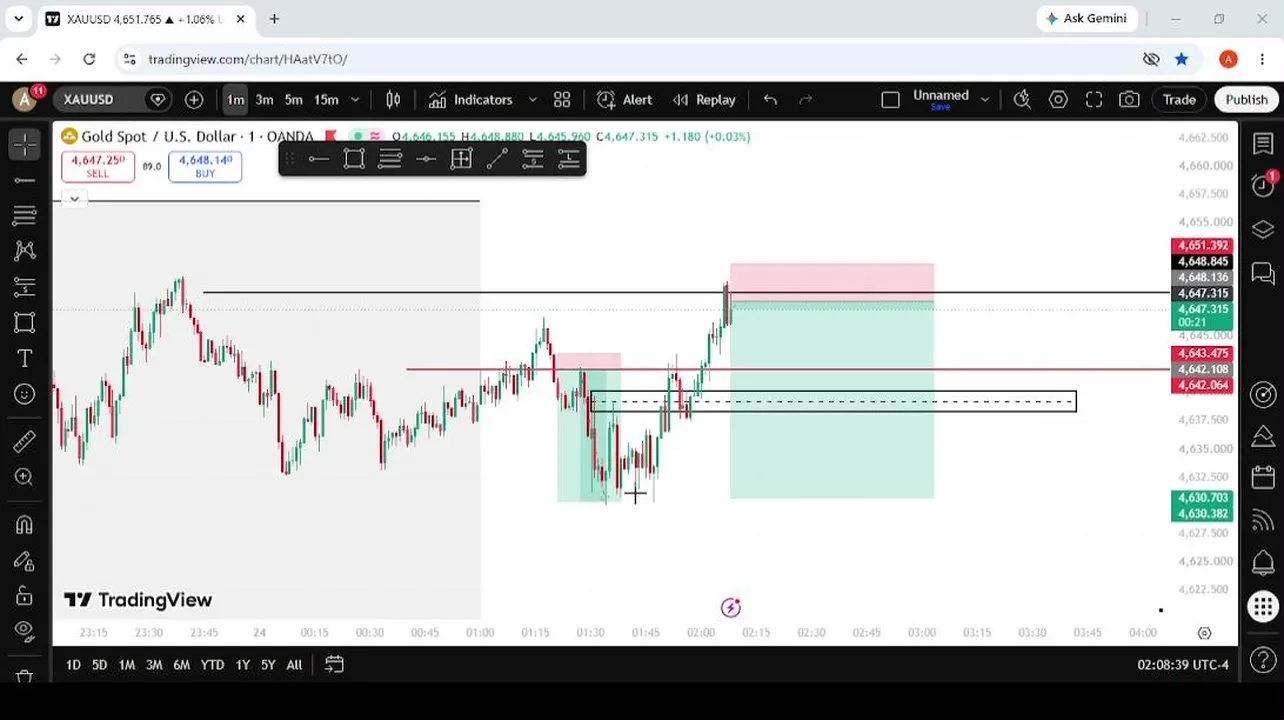Redo the chart action

click(806, 99)
